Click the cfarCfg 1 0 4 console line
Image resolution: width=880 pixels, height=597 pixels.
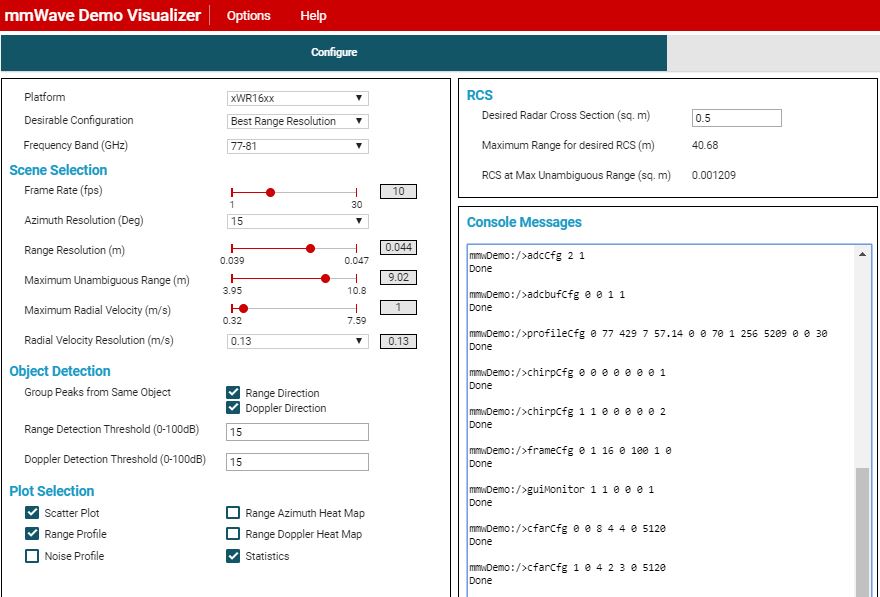tap(567, 567)
